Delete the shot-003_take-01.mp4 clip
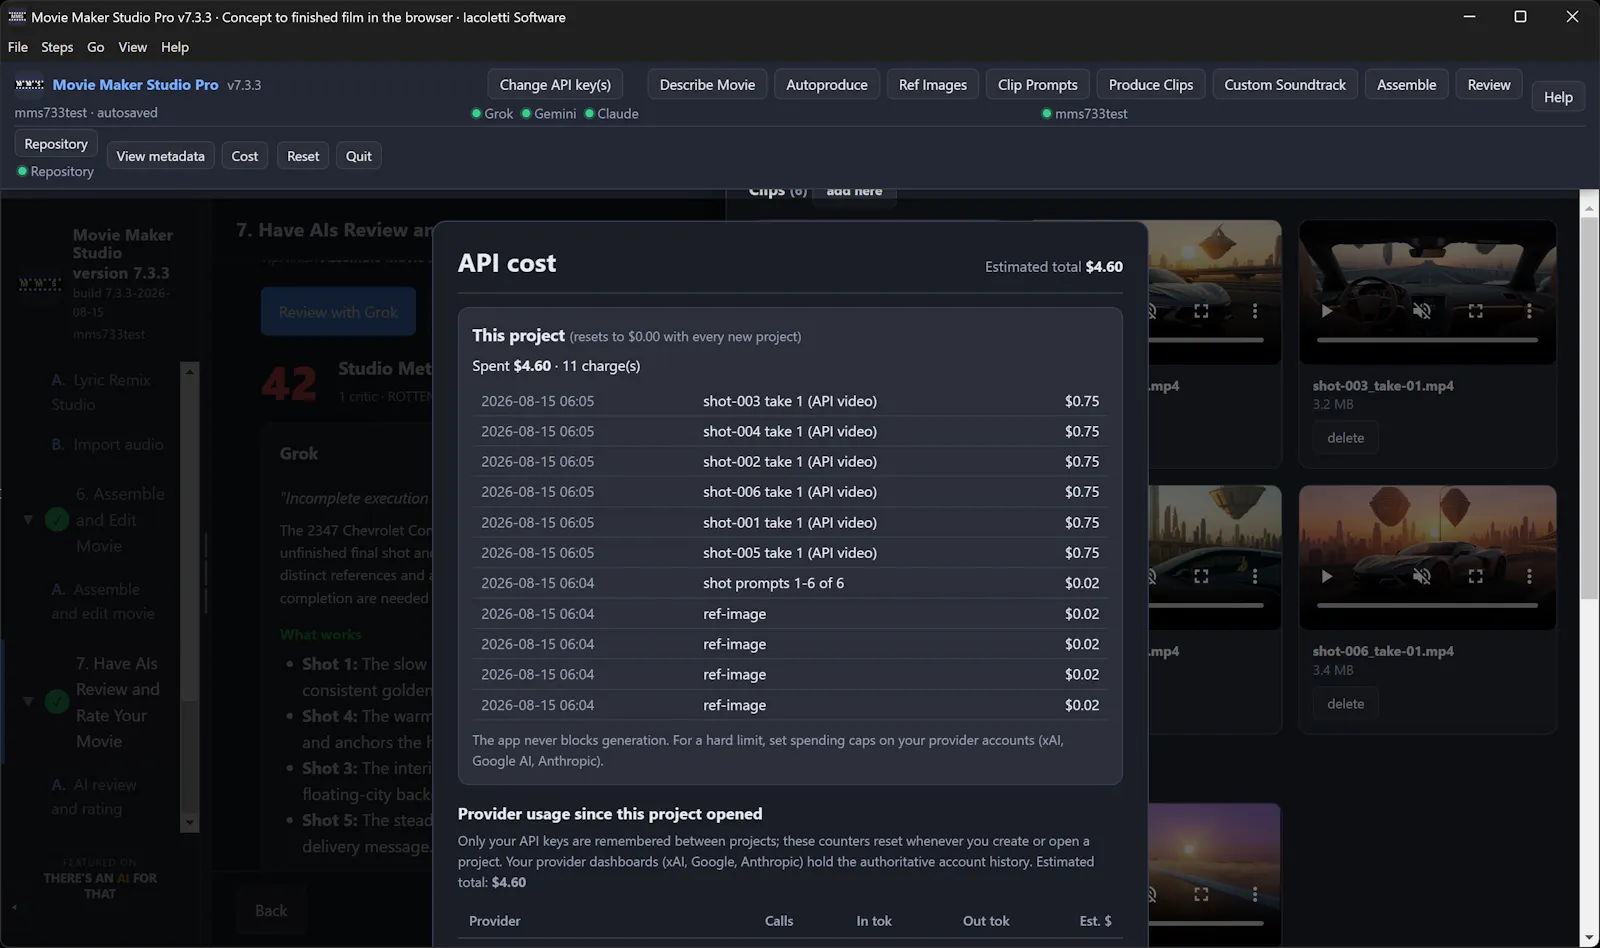 point(1345,438)
